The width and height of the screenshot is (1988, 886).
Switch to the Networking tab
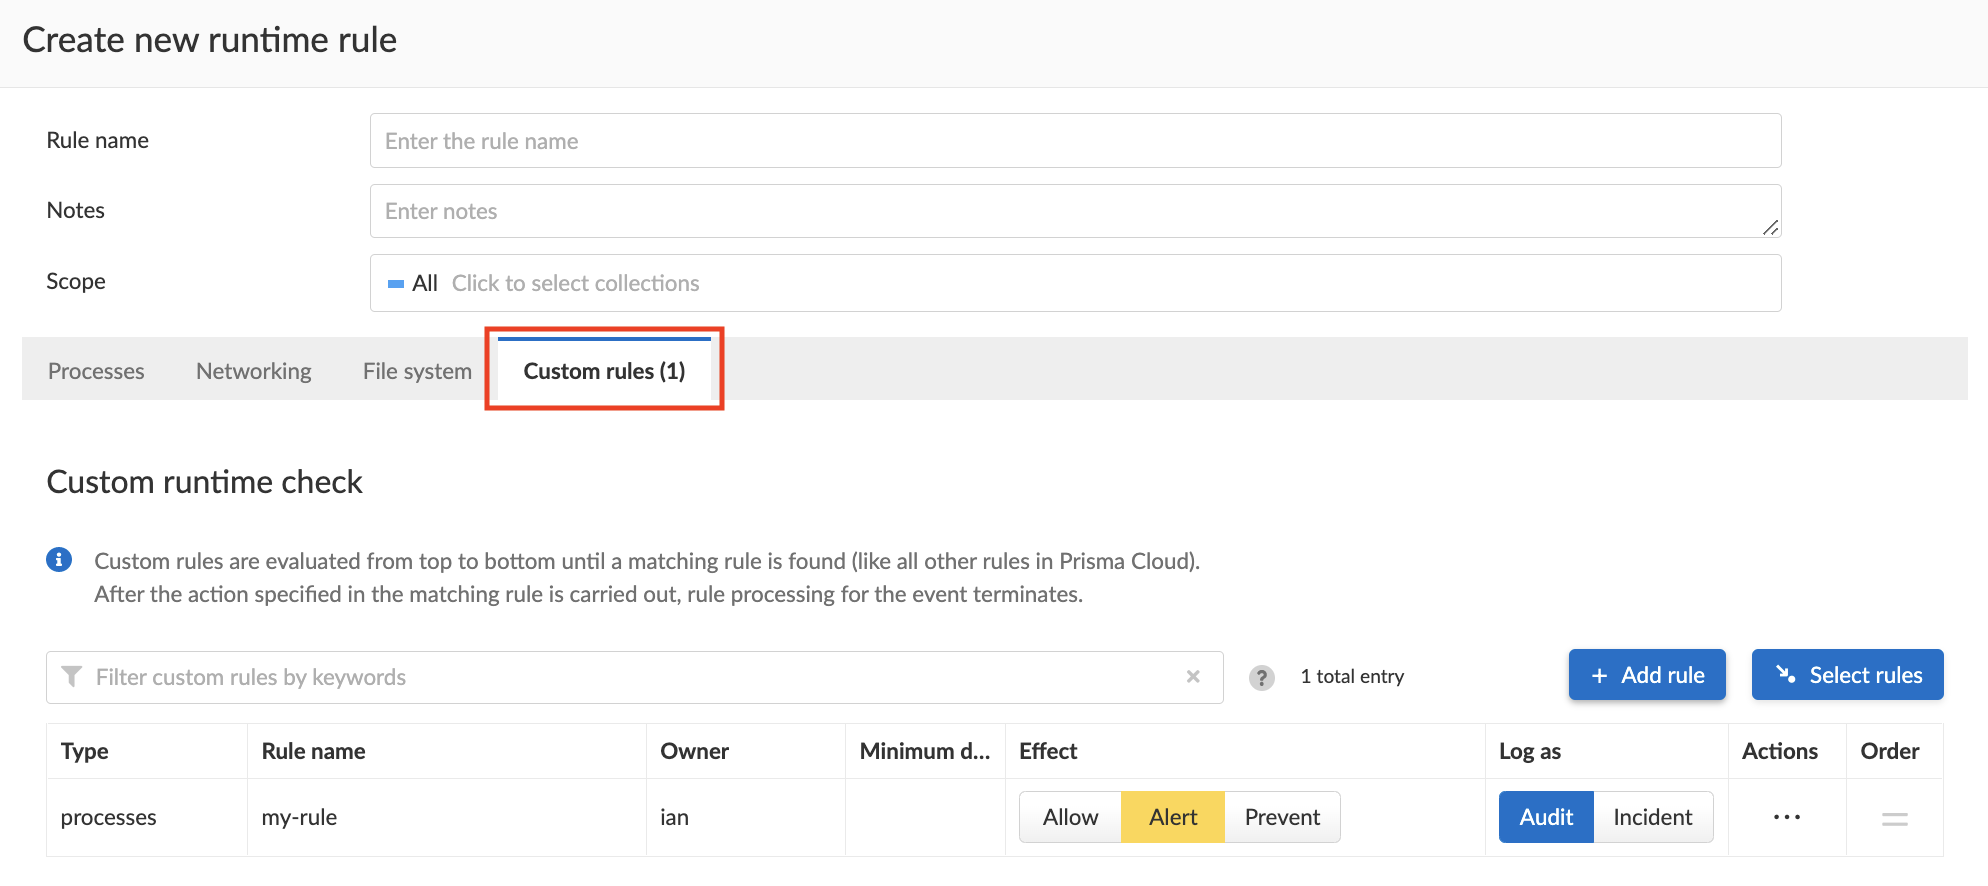(x=254, y=371)
